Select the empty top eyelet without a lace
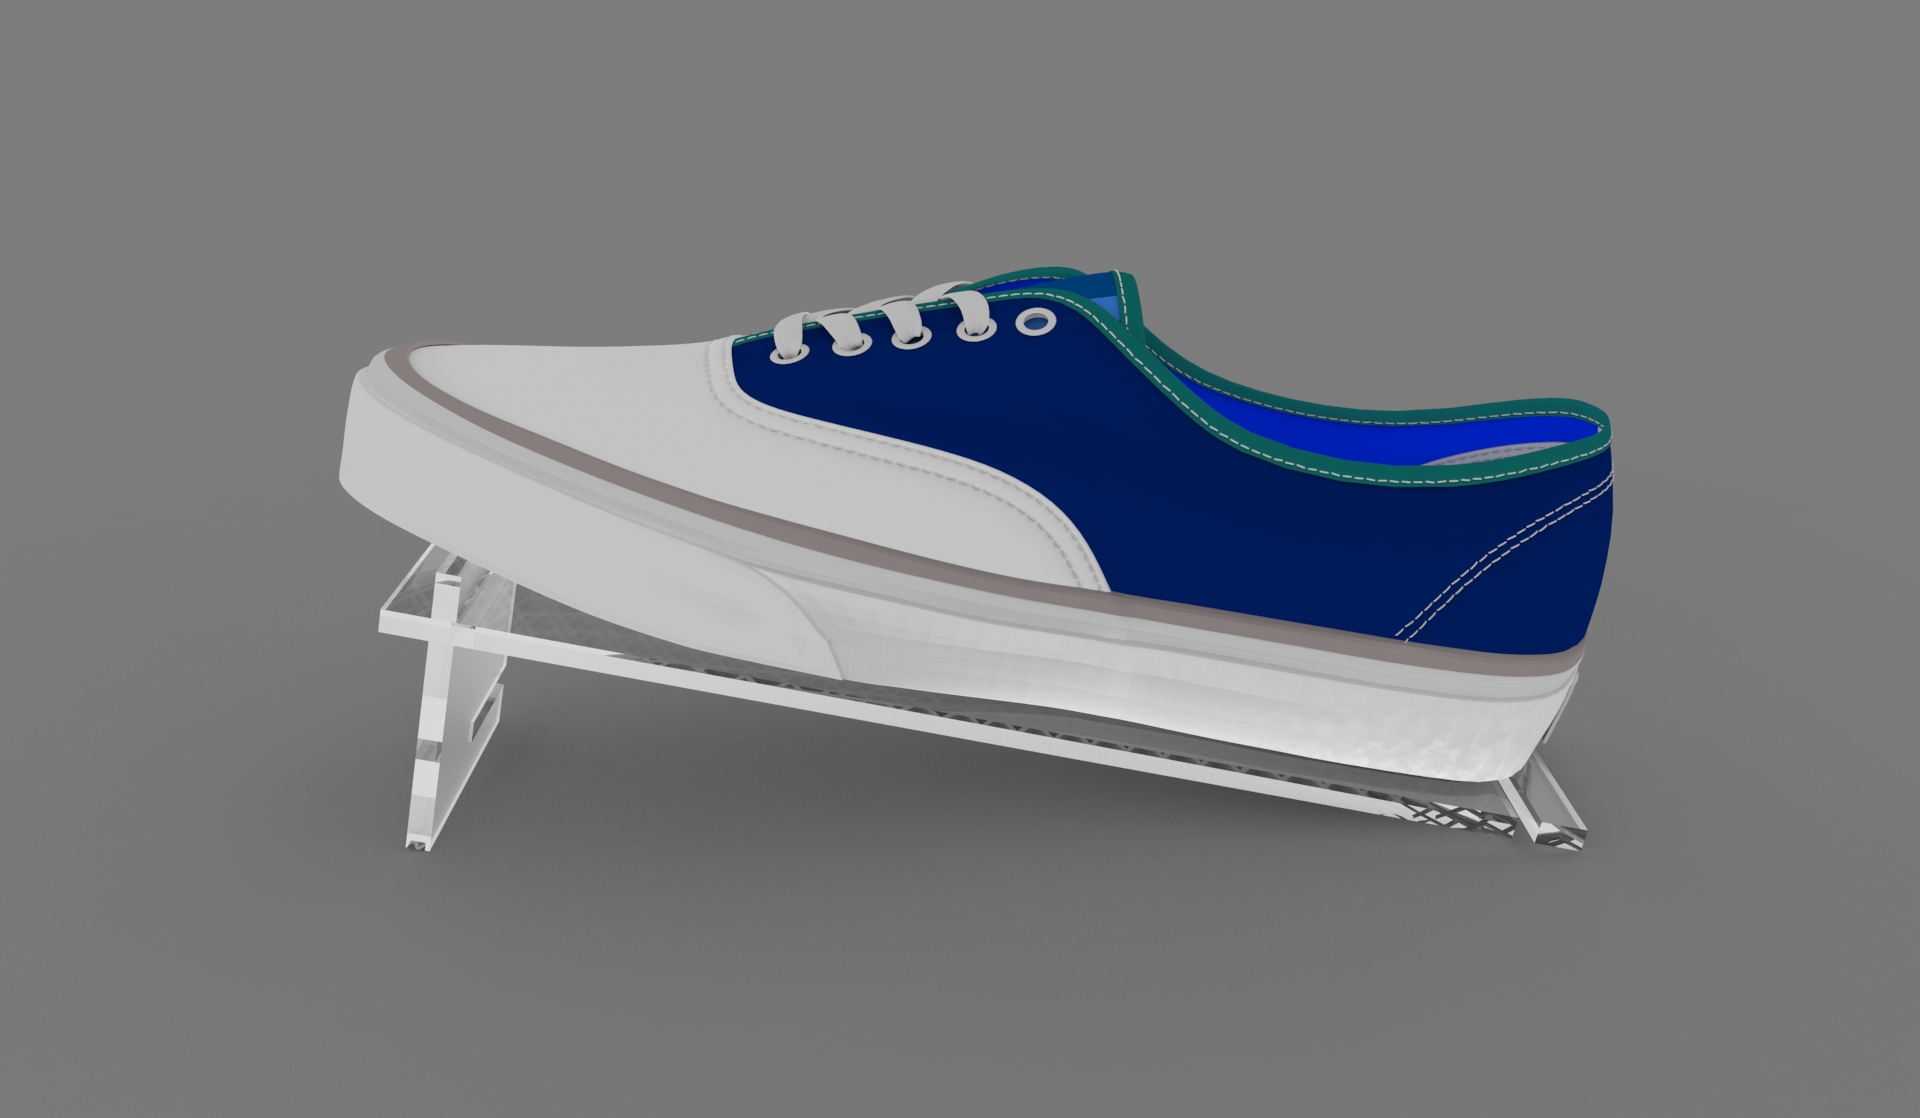Viewport: 1920px width, 1118px height. [x=1035, y=322]
